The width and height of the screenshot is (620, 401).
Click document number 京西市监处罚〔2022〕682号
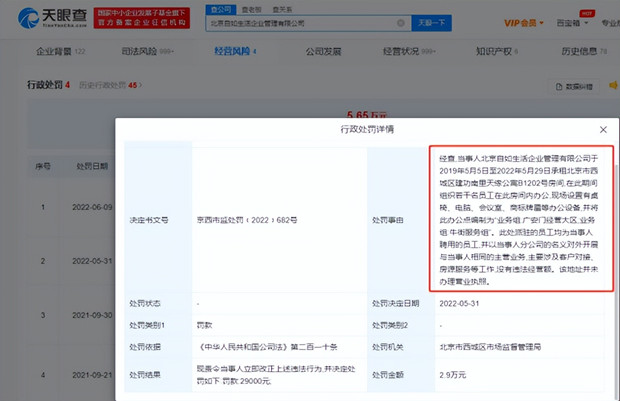coord(247,220)
